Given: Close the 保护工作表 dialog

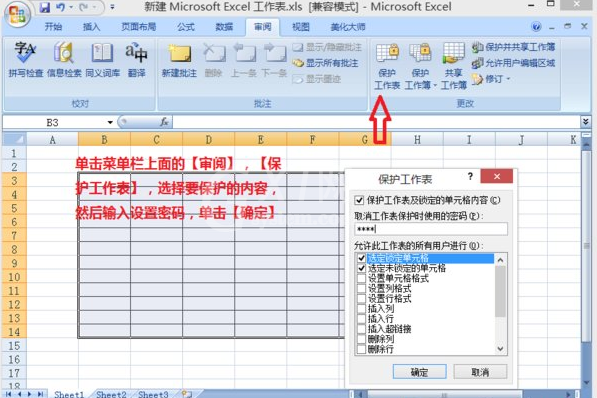Looking at the screenshot, I should click(x=496, y=176).
